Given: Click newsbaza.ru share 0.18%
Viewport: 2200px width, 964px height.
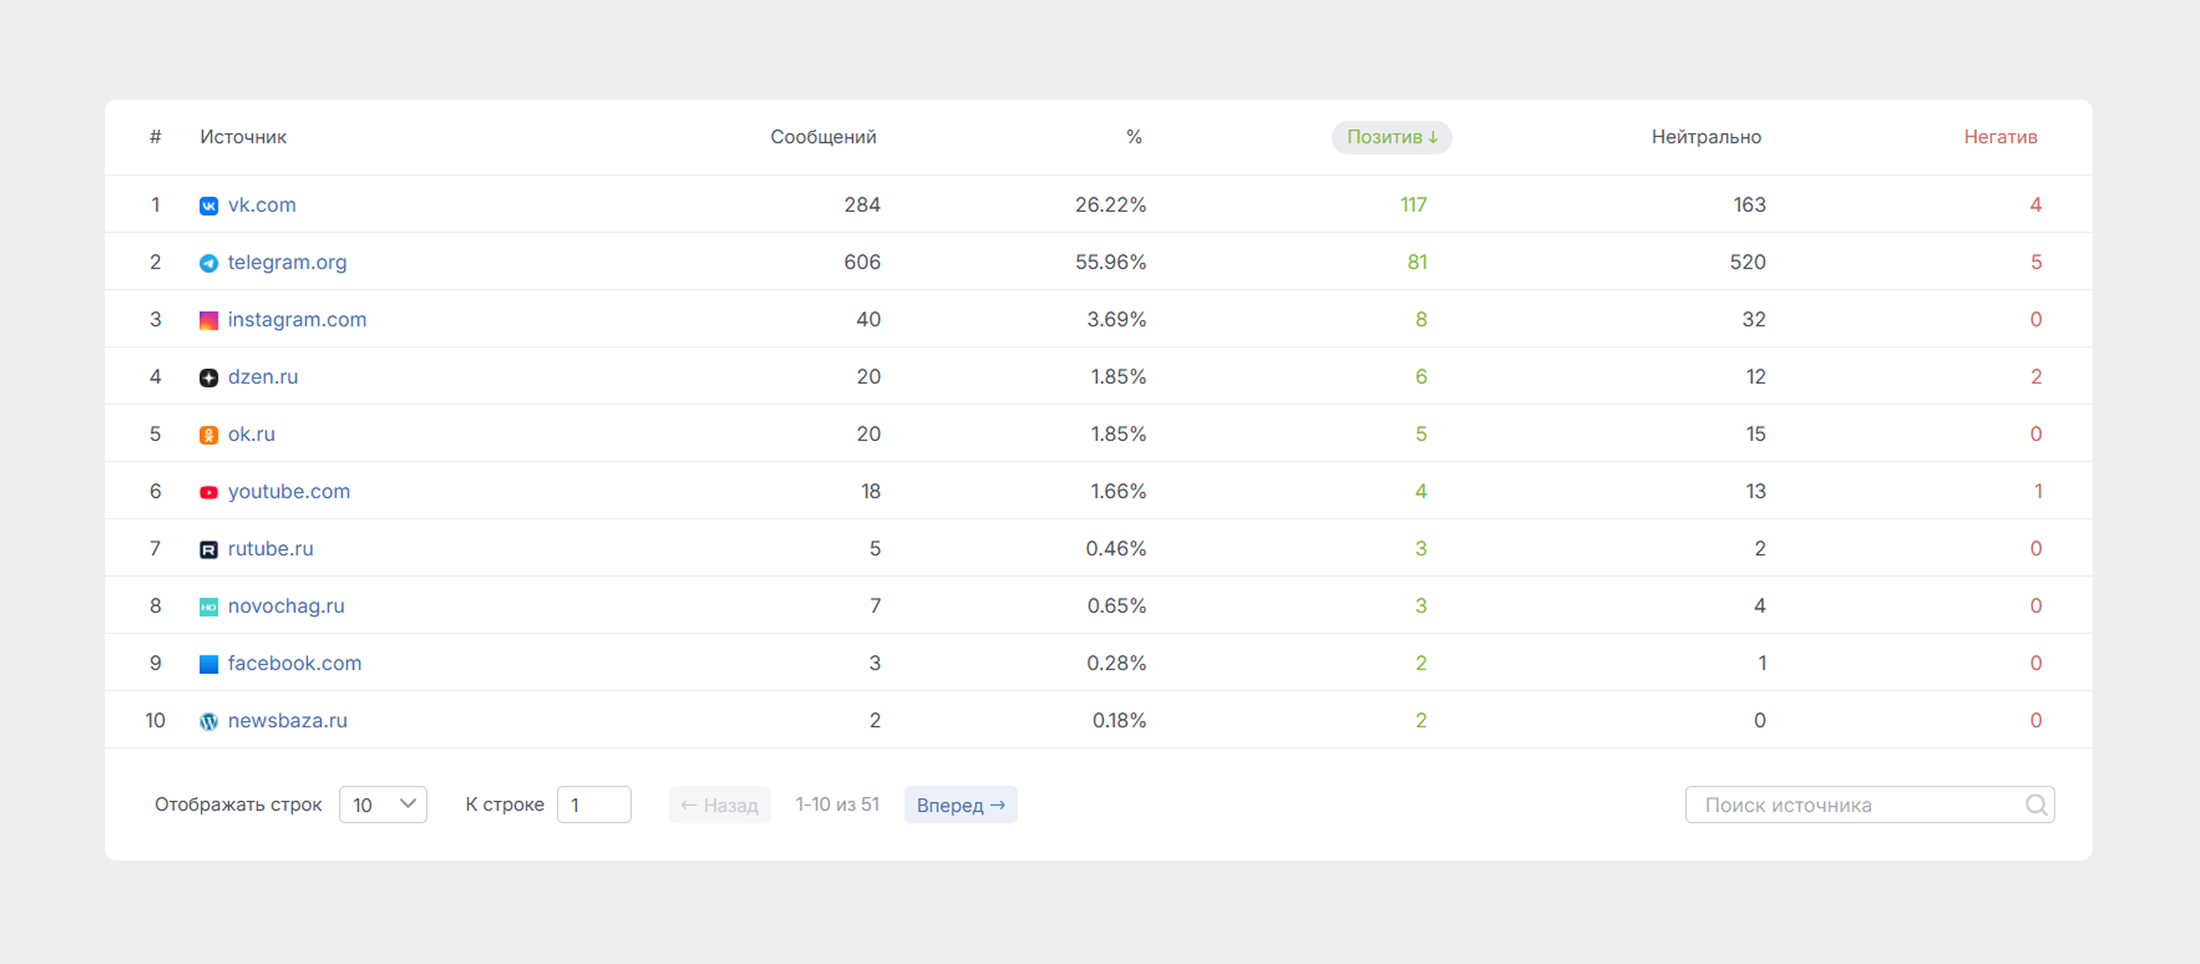Looking at the screenshot, I should tap(1119, 720).
